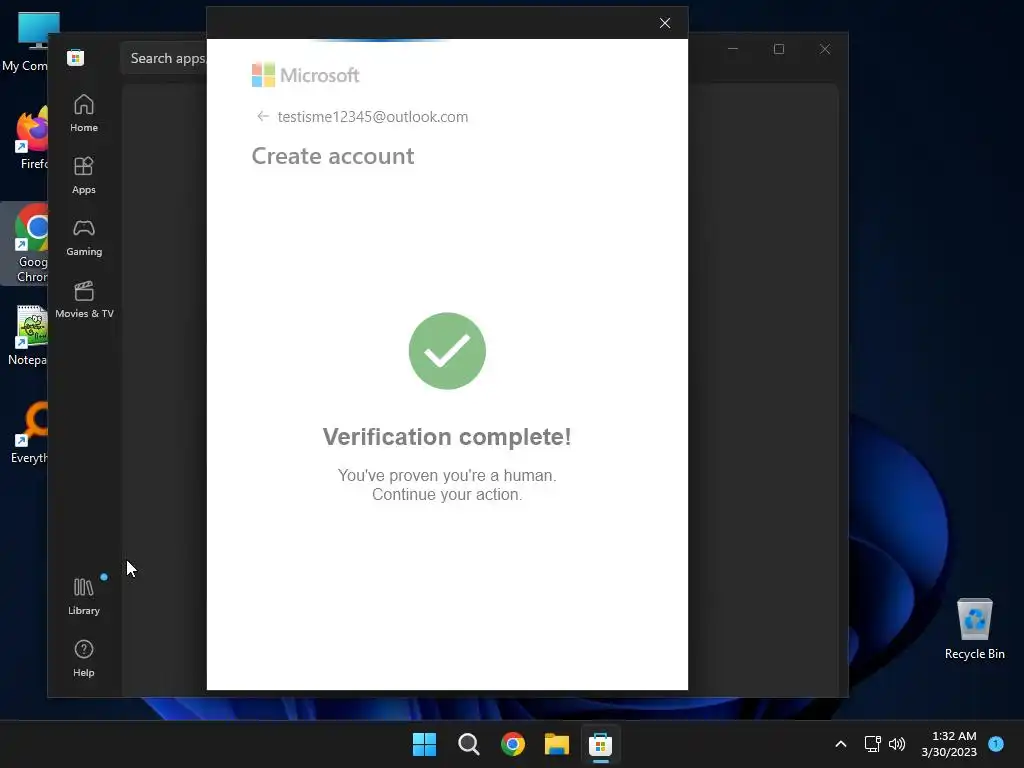Open the Windows Start menu
This screenshot has height=768, width=1024.
[424, 744]
